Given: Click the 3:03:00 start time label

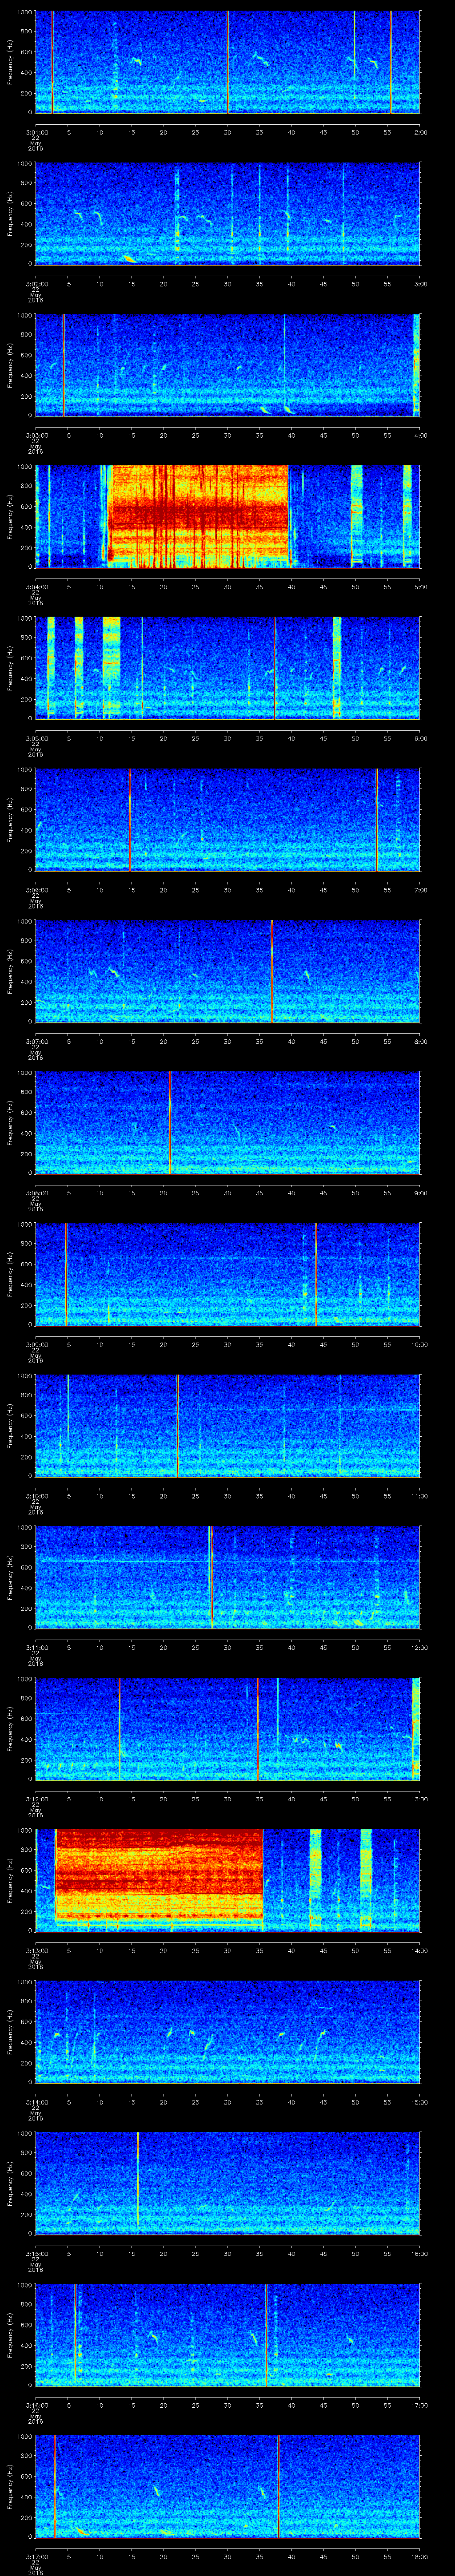Looking at the screenshot, I should 36,435.
